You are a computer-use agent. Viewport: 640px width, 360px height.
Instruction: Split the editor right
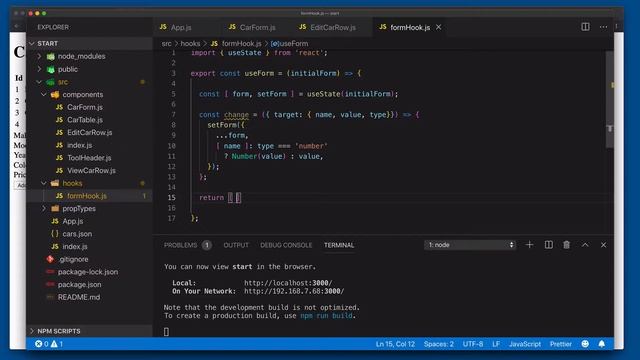tap(585, 27)
